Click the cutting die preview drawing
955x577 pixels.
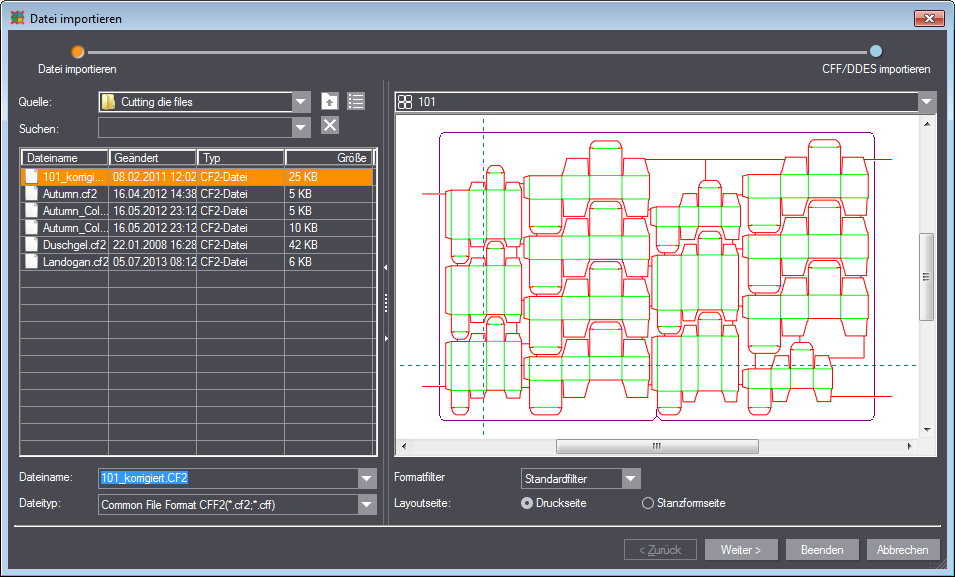[x=657, y=277]
